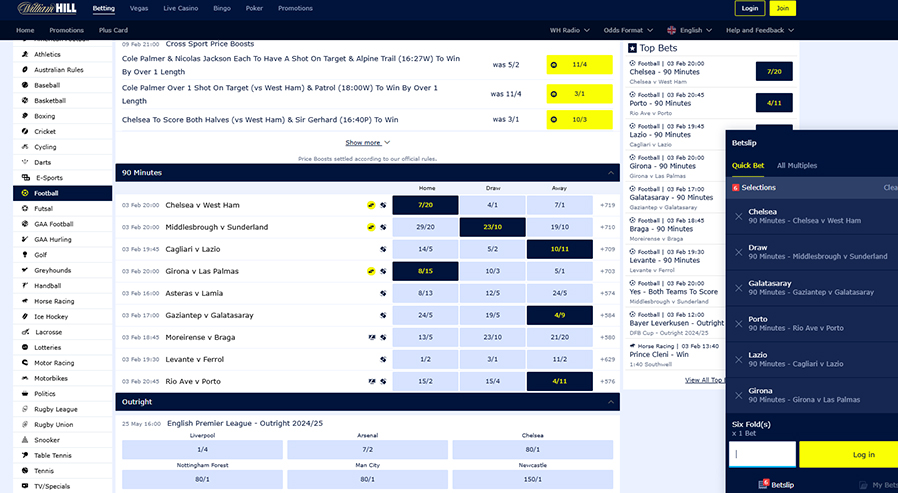Open Greyhounds sidebar icon
The image size is (898, 493).
(x=25, y=270)
